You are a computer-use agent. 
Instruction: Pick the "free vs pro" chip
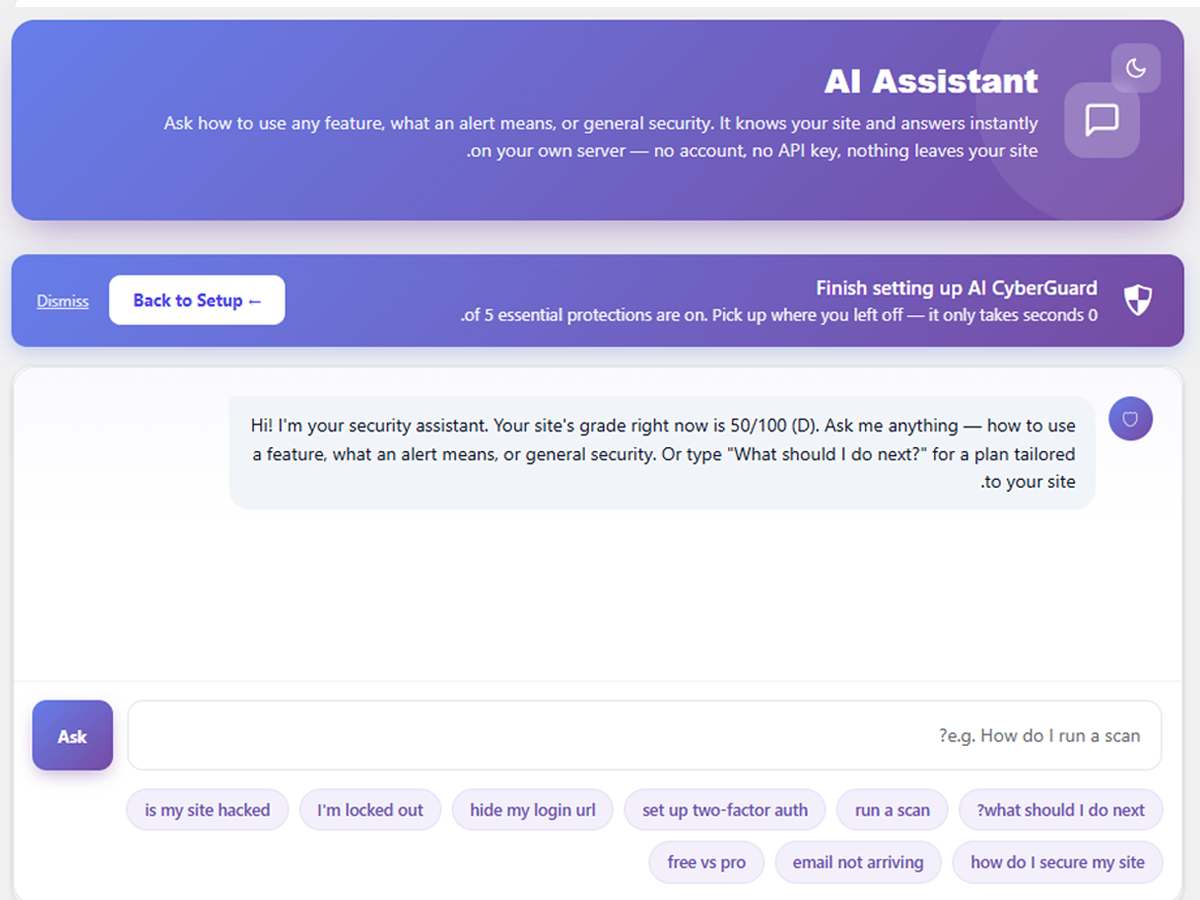(707, 862)
